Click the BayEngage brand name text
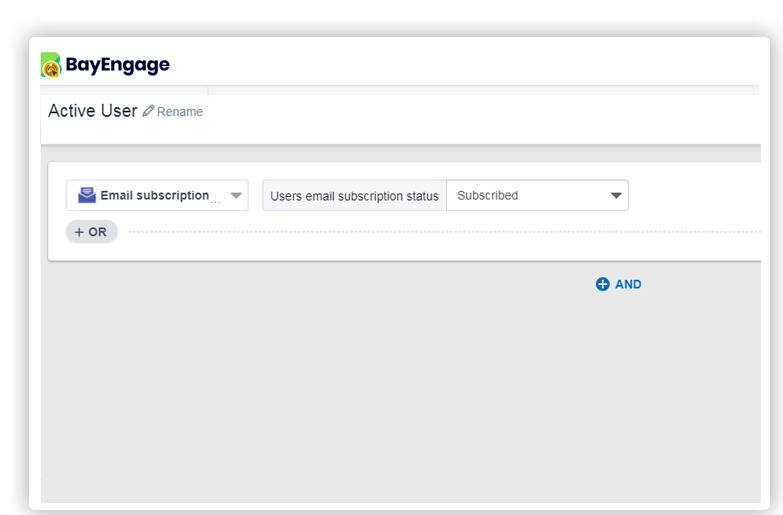This screenshot has width=783, height=515. pos(117,65)
